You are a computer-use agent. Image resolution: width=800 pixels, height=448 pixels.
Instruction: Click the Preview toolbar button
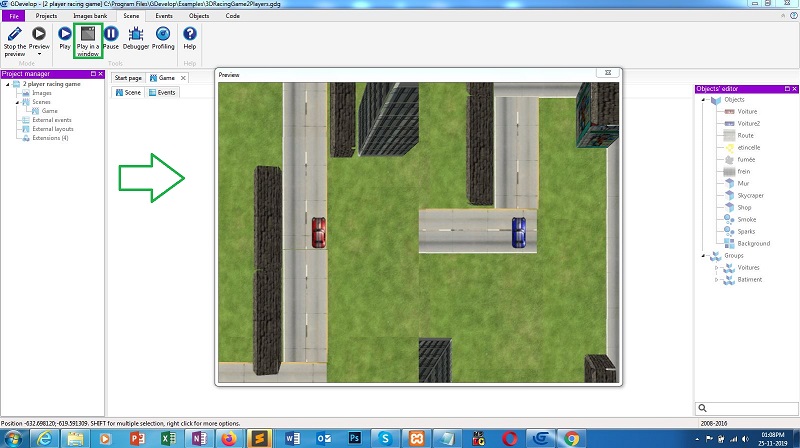39,38
